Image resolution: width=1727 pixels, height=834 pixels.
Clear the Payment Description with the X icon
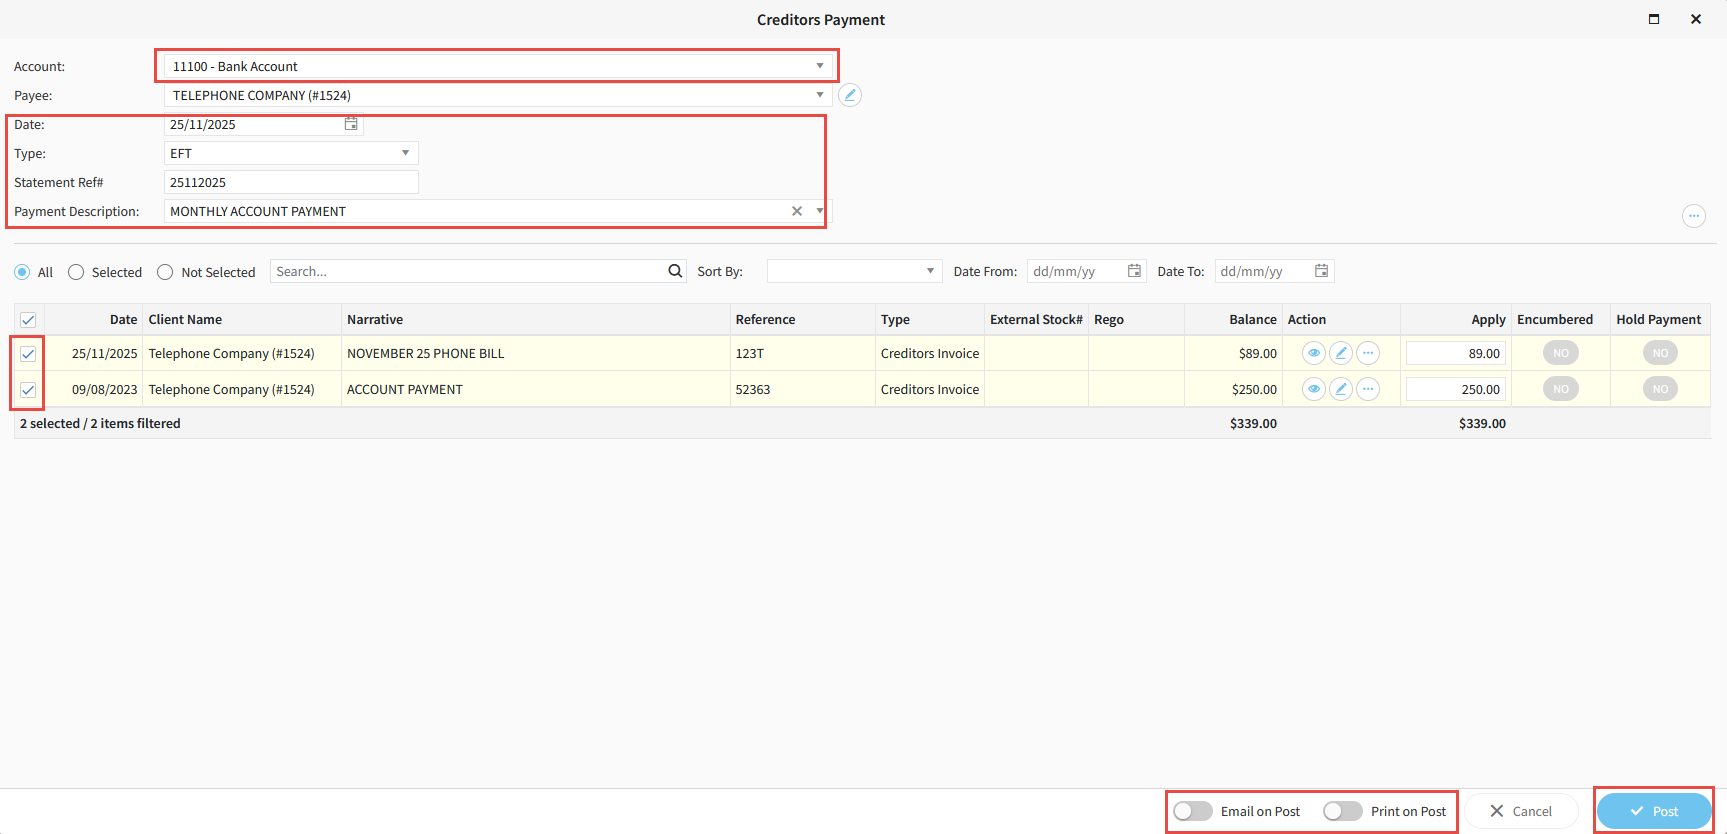point(797,211)
